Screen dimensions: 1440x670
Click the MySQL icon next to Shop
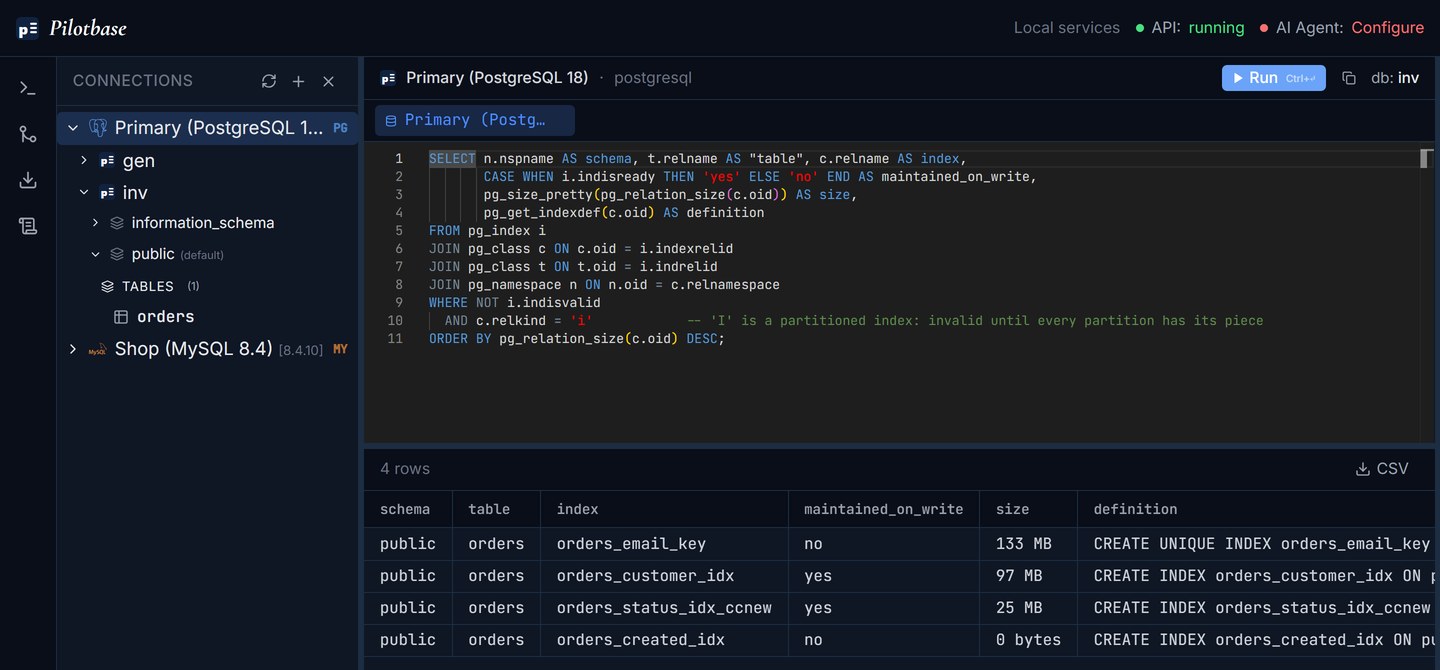[97, 349]
